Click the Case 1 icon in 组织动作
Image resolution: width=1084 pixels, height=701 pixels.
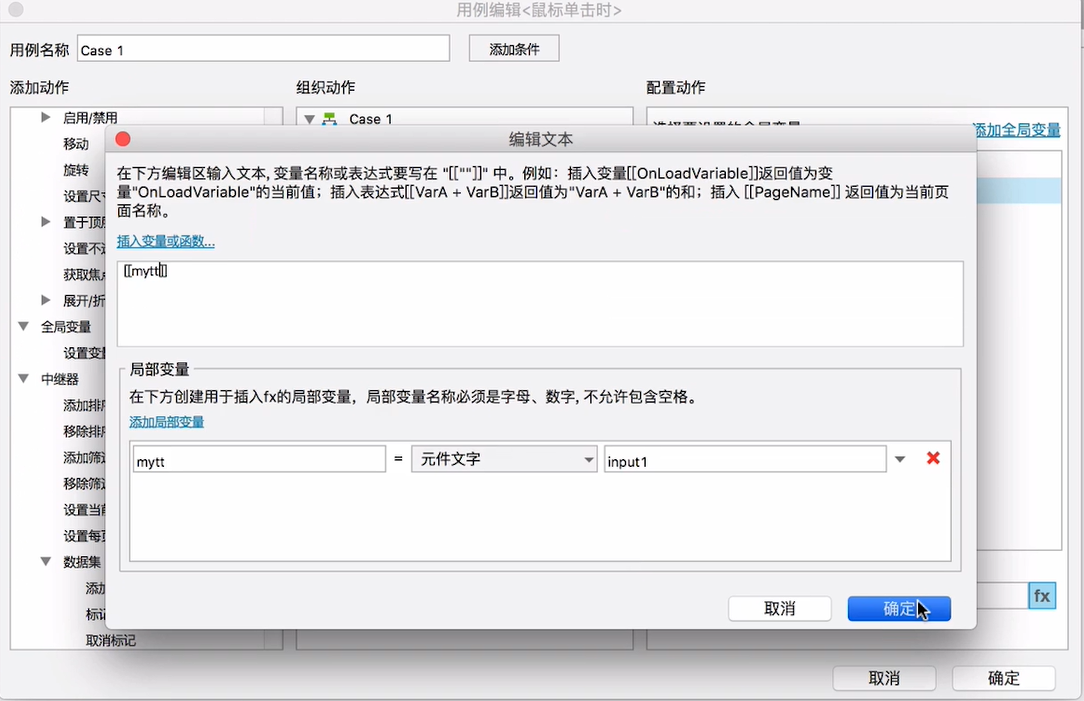[x=330, y=119]
